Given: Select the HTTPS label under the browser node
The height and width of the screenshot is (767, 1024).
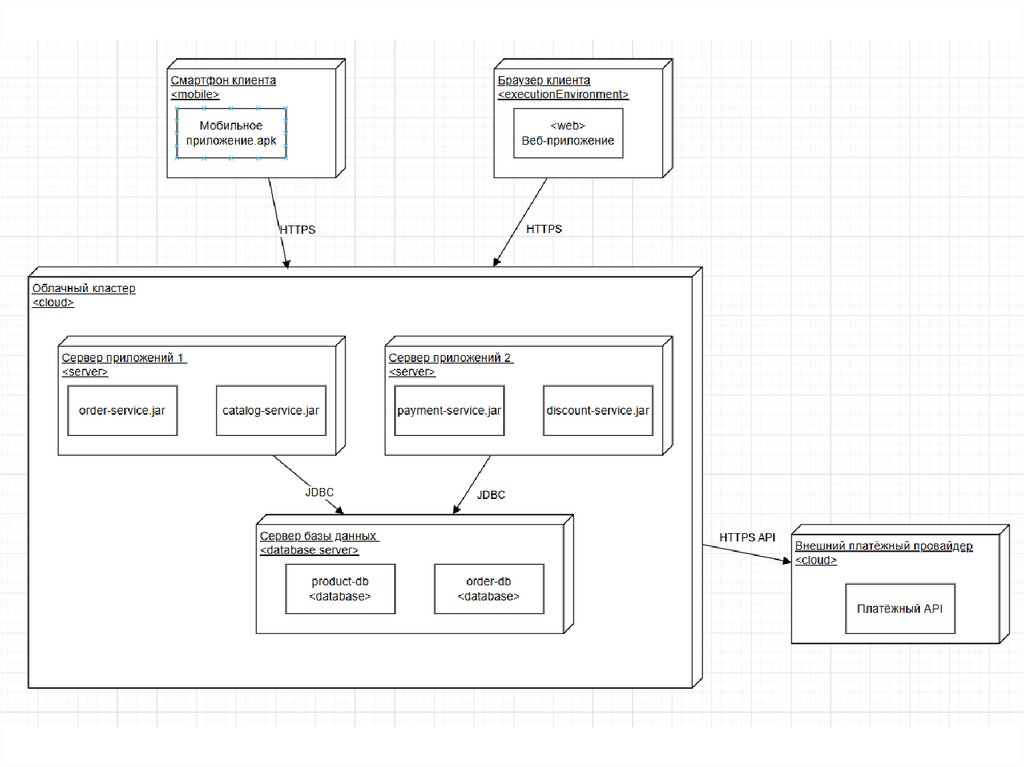Looking at the screenshot, I should (544, 229).
